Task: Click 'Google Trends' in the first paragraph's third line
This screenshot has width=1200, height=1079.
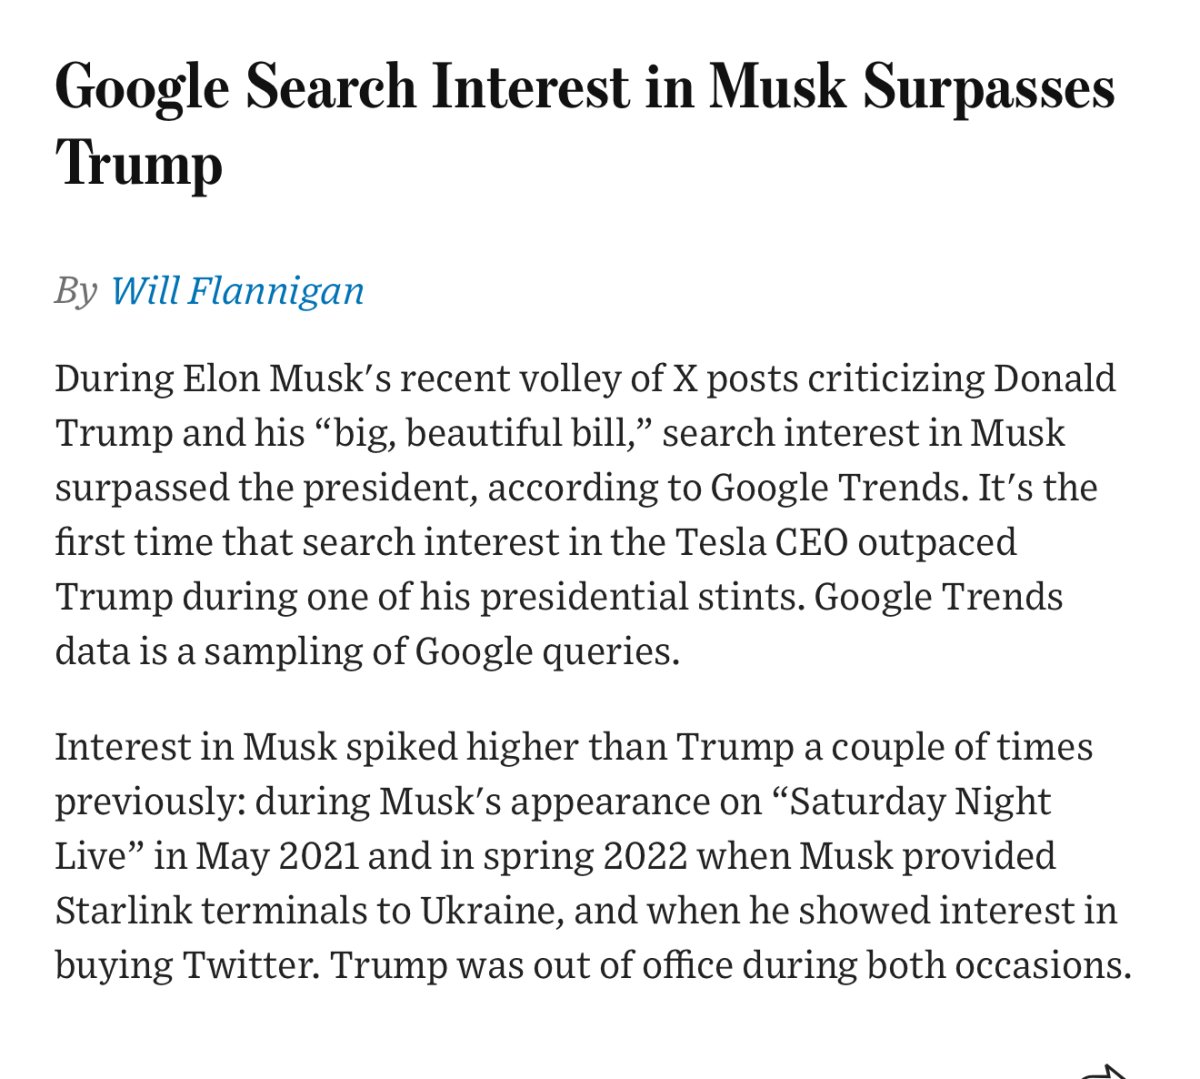Action: coord(837,487)
